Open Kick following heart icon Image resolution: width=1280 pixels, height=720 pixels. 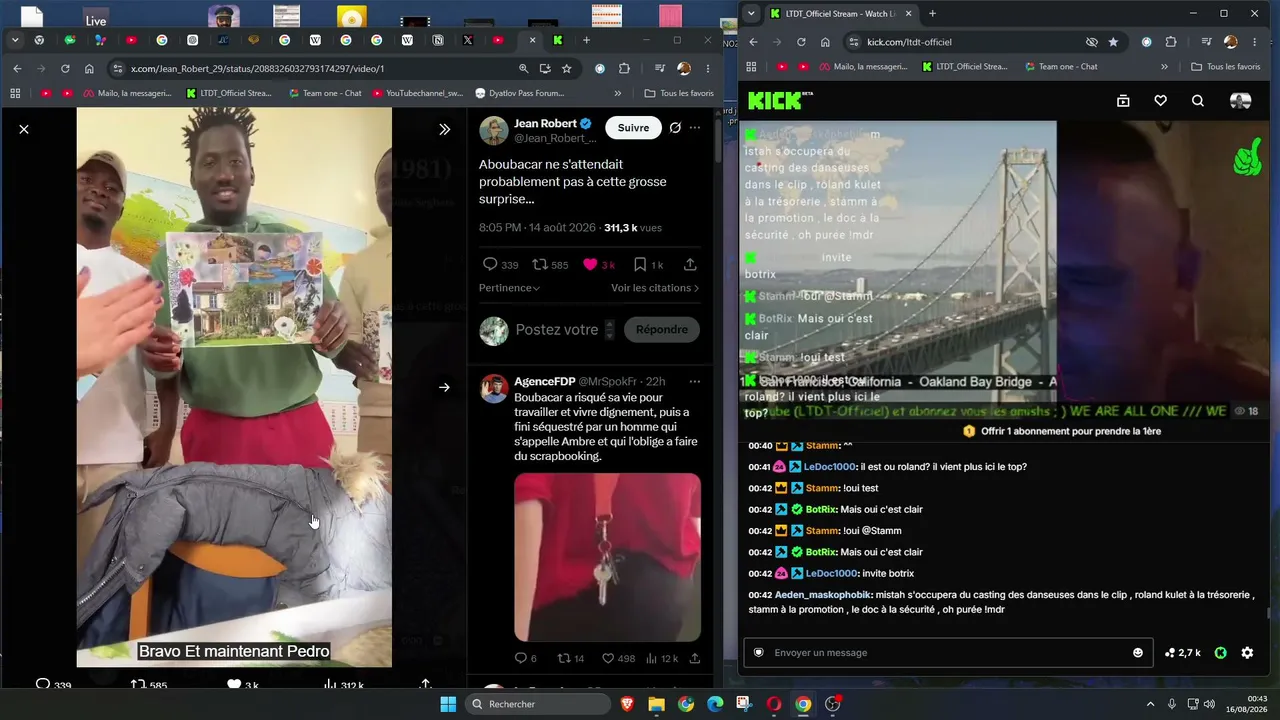pyautogui.click(x=1160, y=100)
